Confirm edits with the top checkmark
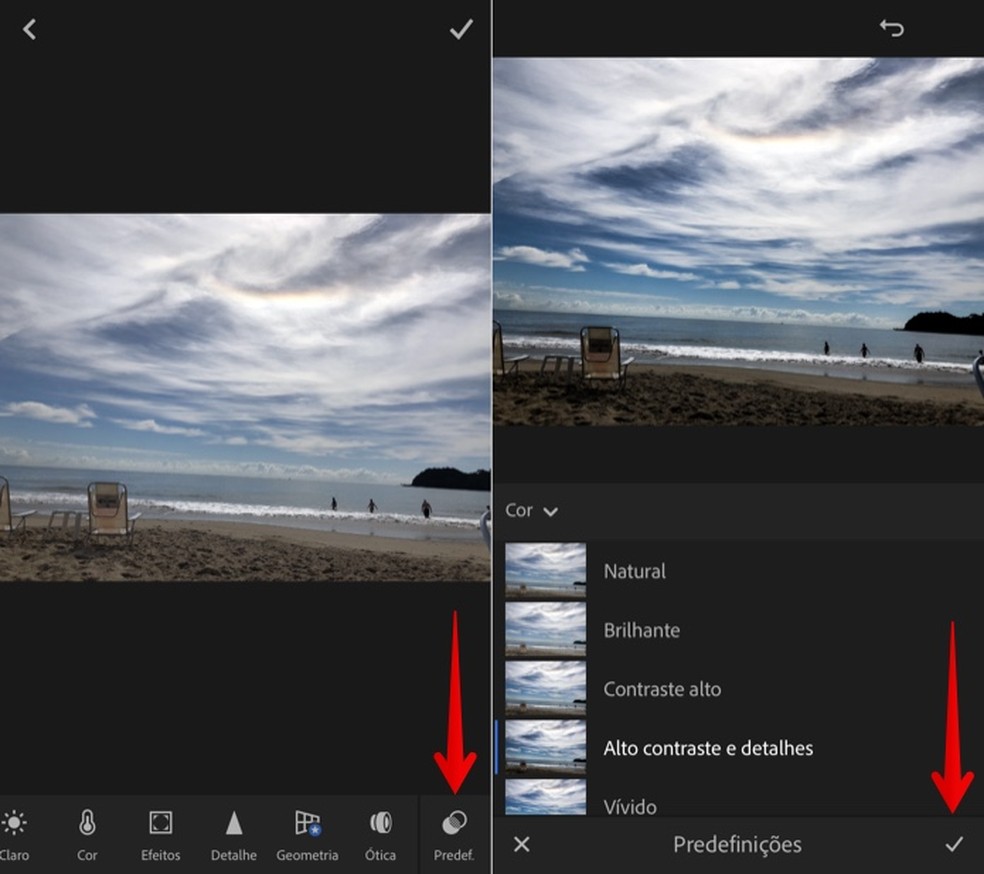The image size is (984, 874). coord(460,30)
